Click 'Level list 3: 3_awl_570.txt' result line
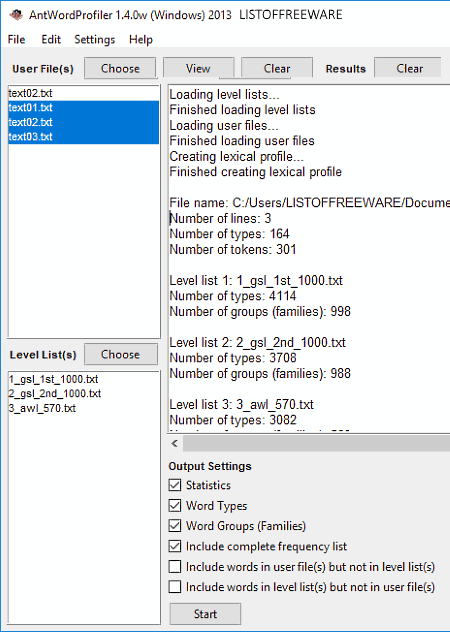 tap(242, 405)
